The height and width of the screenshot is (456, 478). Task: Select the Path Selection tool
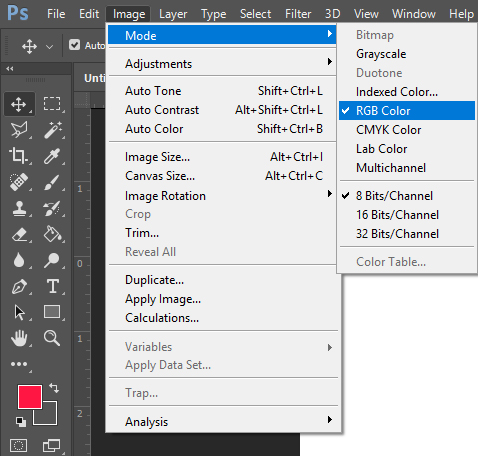coord(19,313)
